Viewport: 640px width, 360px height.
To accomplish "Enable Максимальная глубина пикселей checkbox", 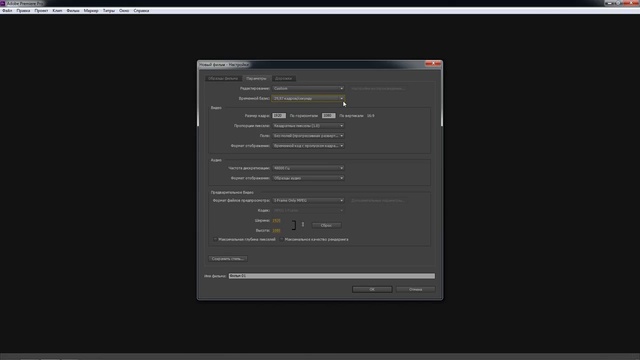I will pyautogui.click(x=215, y=240).
